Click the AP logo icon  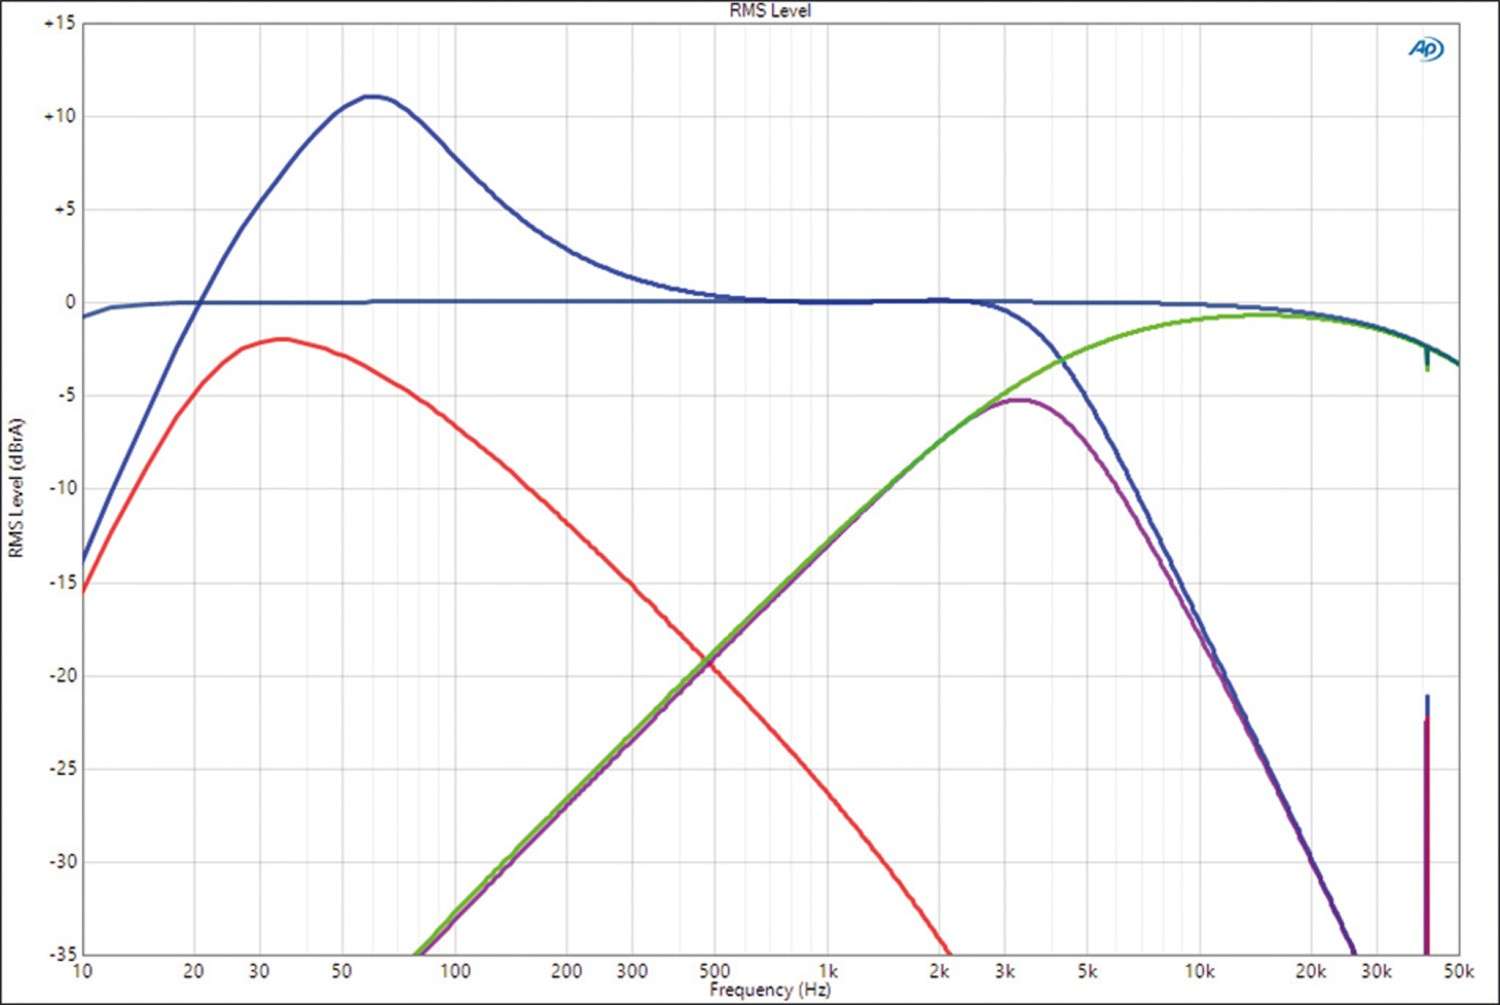pyautogui.click(x=1427, y=48)
